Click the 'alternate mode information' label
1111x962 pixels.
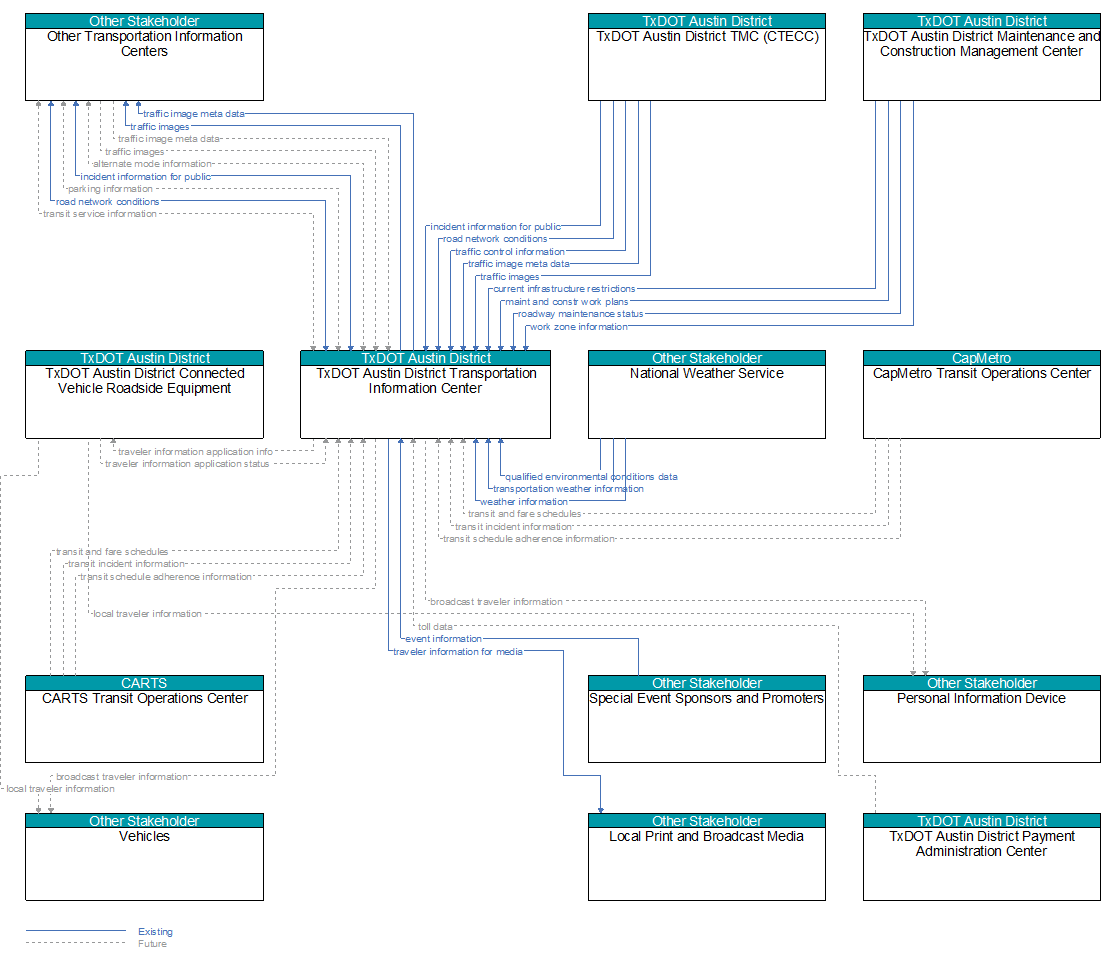coord(152,164)
